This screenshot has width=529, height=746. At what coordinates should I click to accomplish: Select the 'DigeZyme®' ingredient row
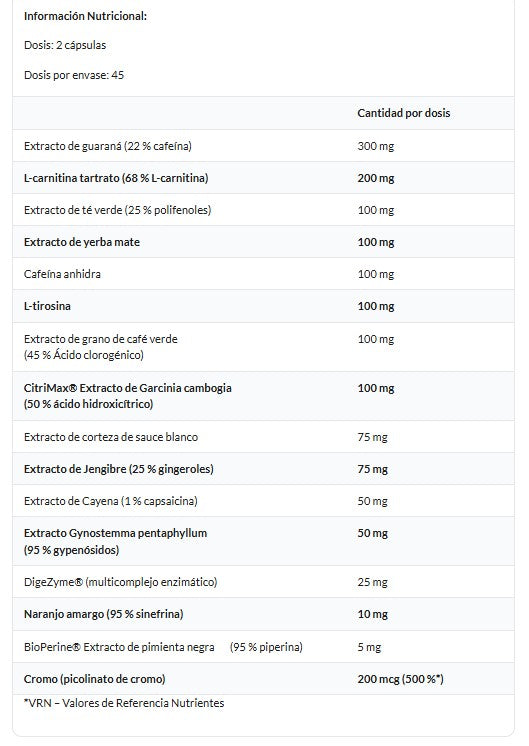(x=263, y=582)
